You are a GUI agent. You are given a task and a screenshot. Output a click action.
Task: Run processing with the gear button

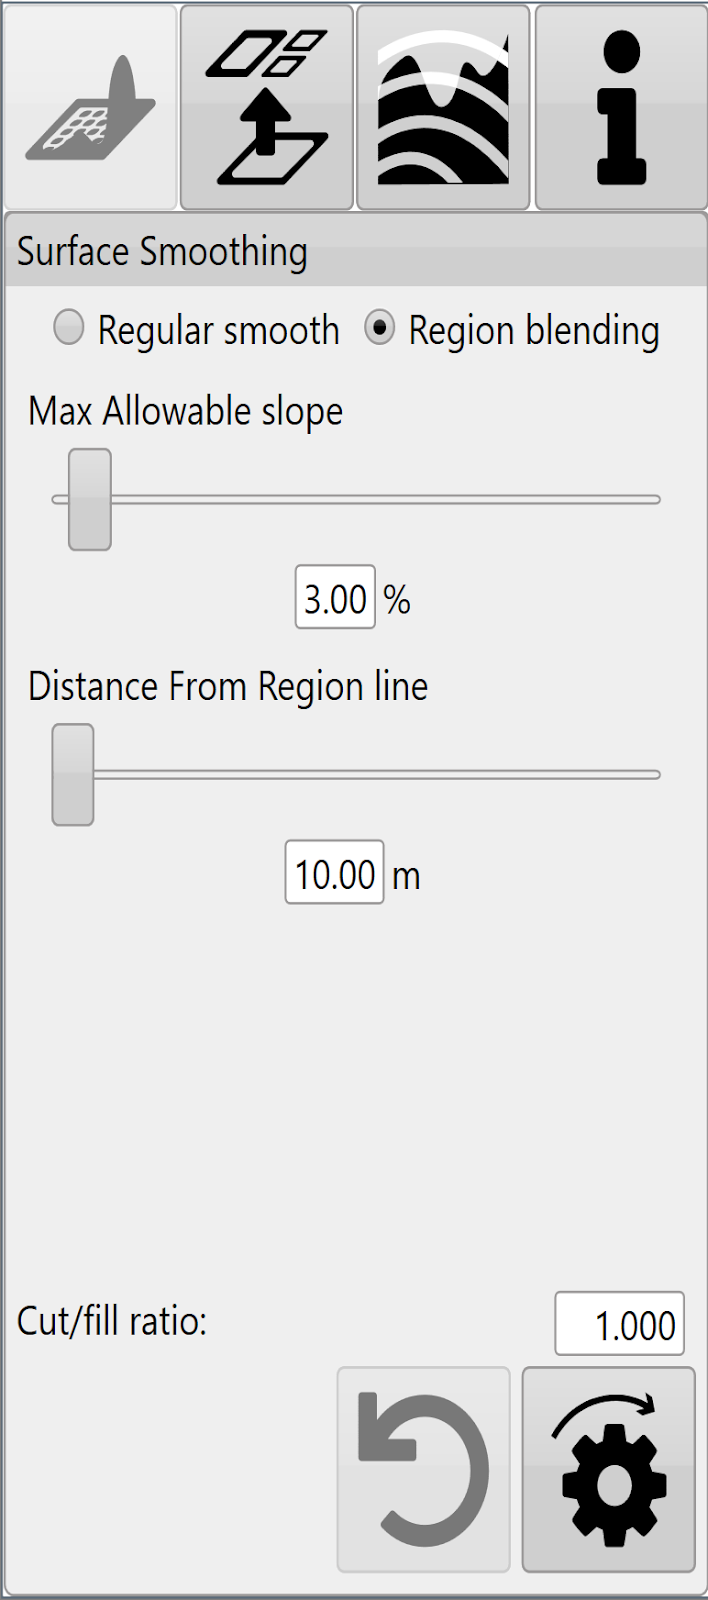coord(609,1469)
